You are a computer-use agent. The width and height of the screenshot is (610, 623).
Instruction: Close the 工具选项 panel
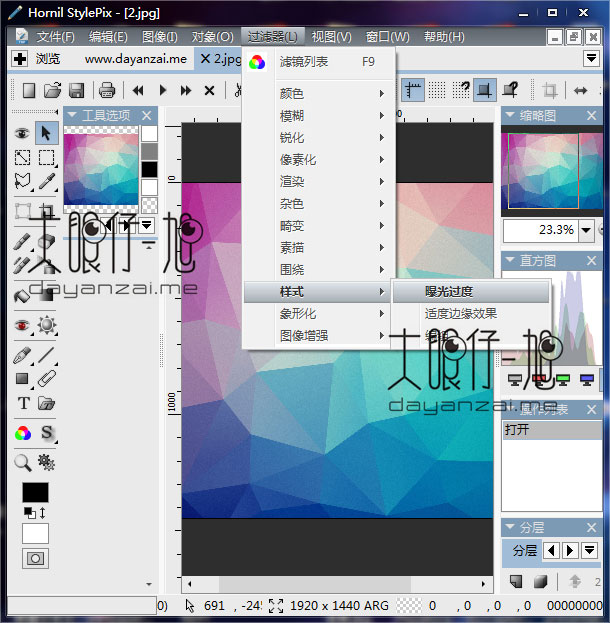click(x=147, y=116)
